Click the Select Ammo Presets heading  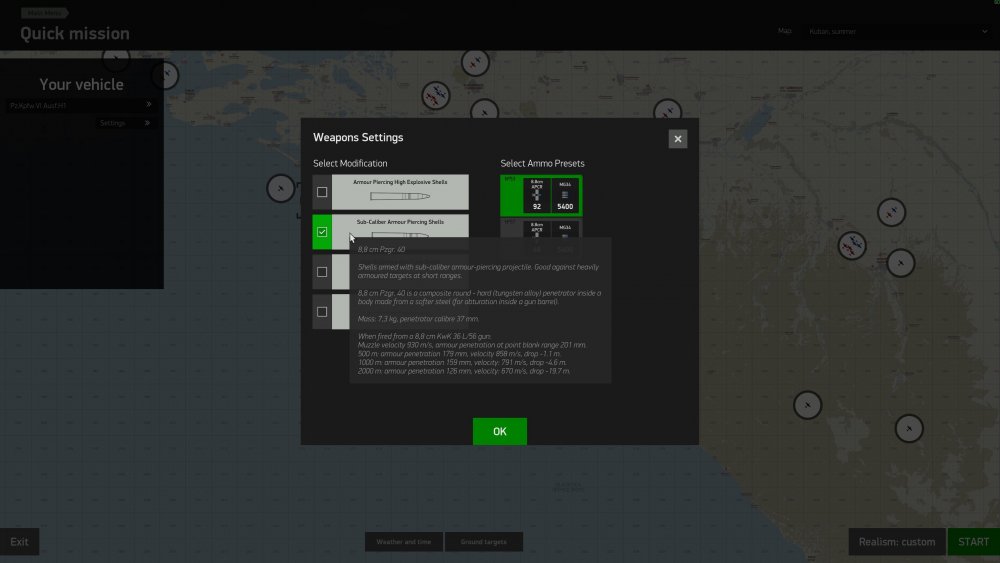click(542, 163)
